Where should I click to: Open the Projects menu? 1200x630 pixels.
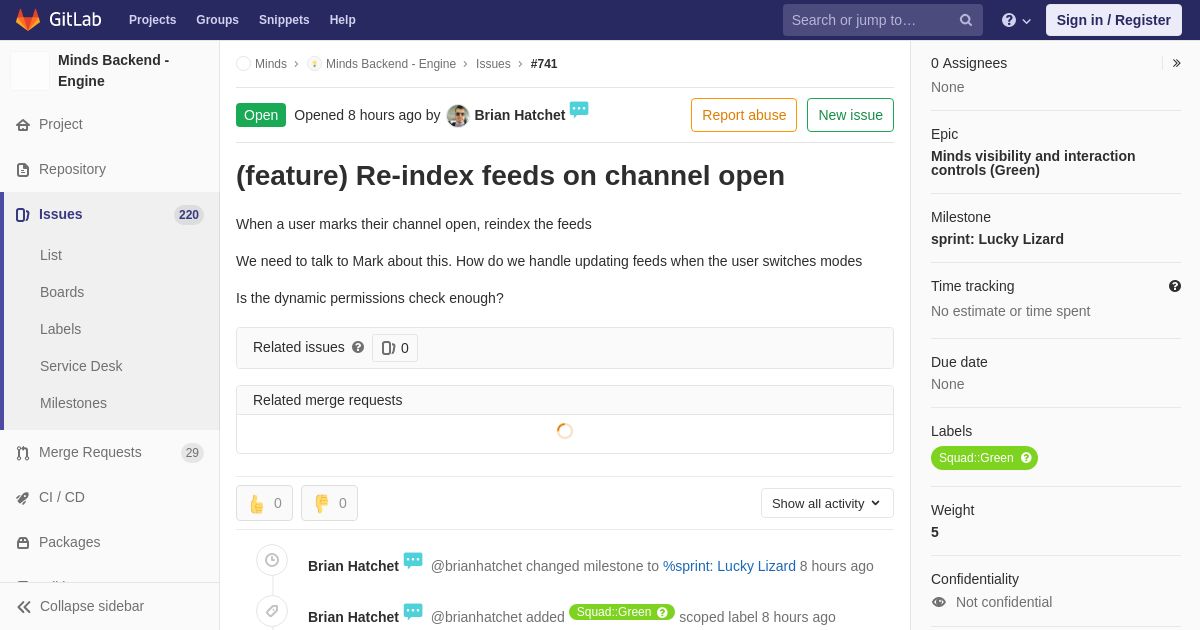click(152, 20)
